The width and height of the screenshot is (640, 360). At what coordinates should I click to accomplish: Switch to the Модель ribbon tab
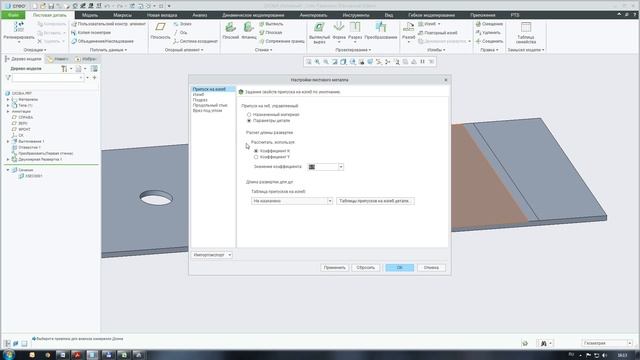click(90, 15)
